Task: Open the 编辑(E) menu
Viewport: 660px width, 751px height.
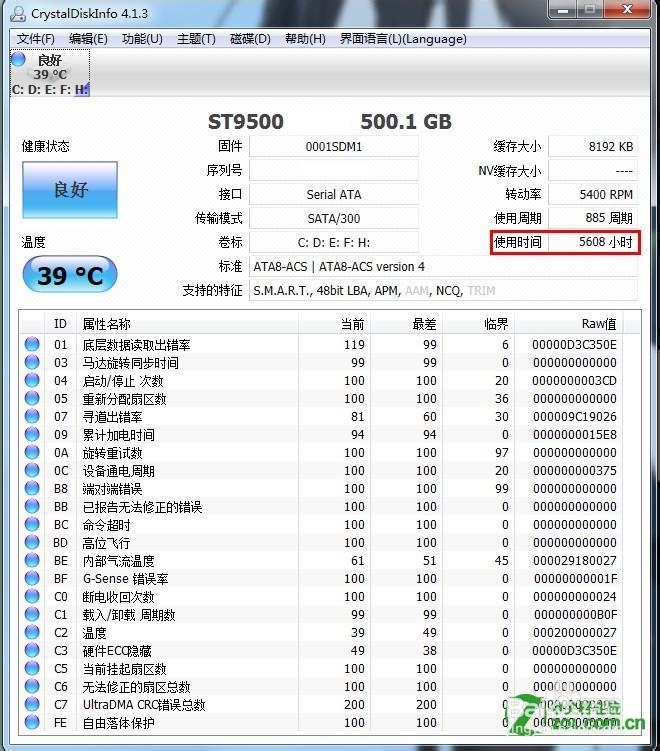Action: click(x=88, y=39)
